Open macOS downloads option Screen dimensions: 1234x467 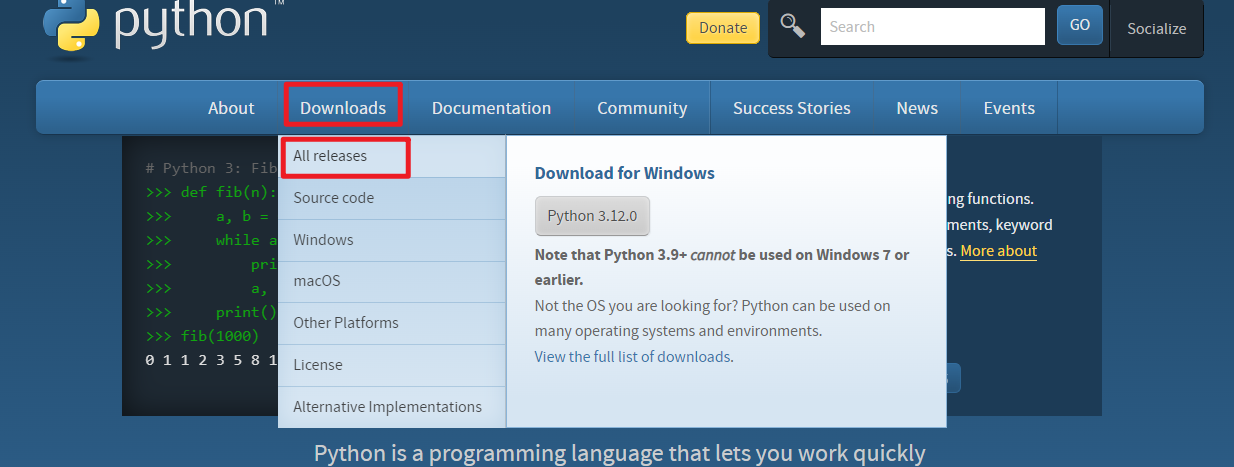pyautogui.click(x=316, y=282)
